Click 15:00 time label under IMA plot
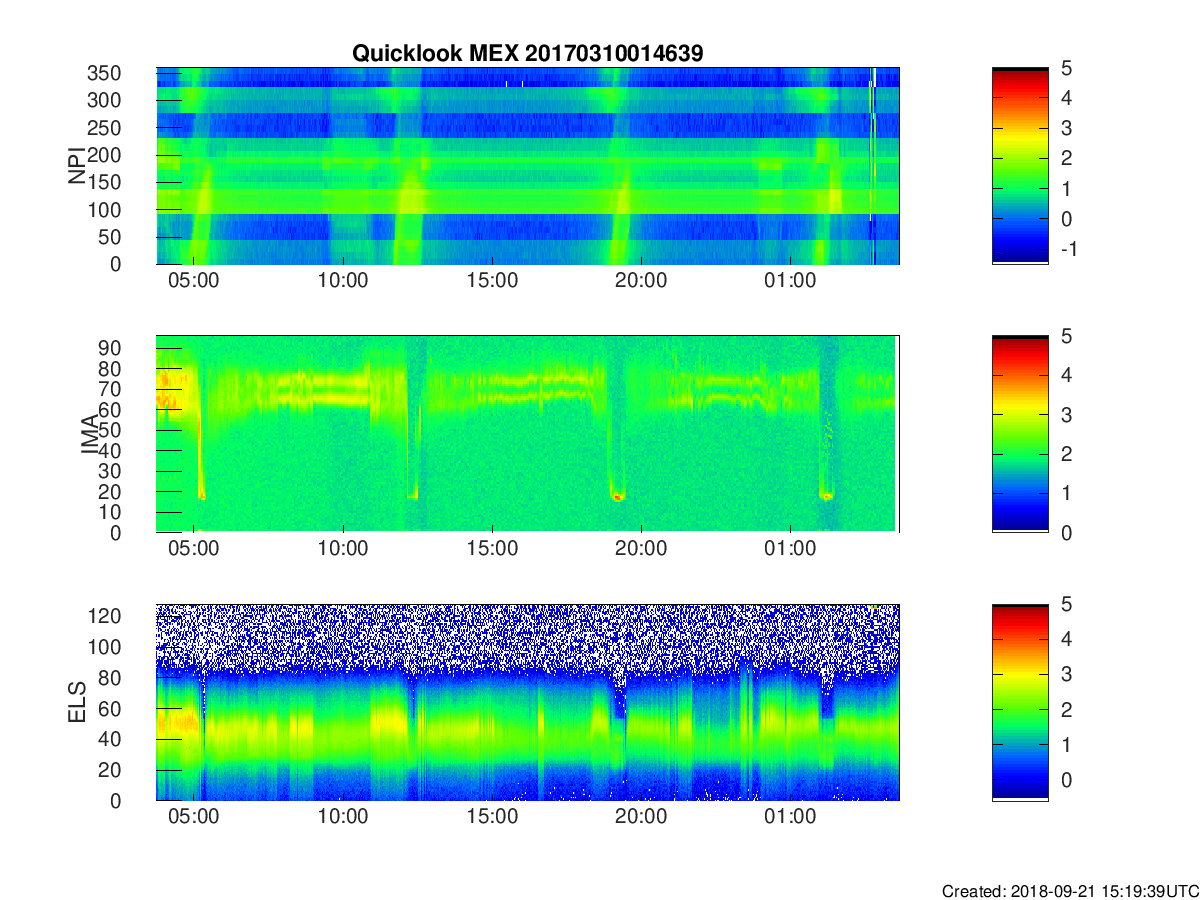The image size is (1200, 900). click(x=492, y=549)
